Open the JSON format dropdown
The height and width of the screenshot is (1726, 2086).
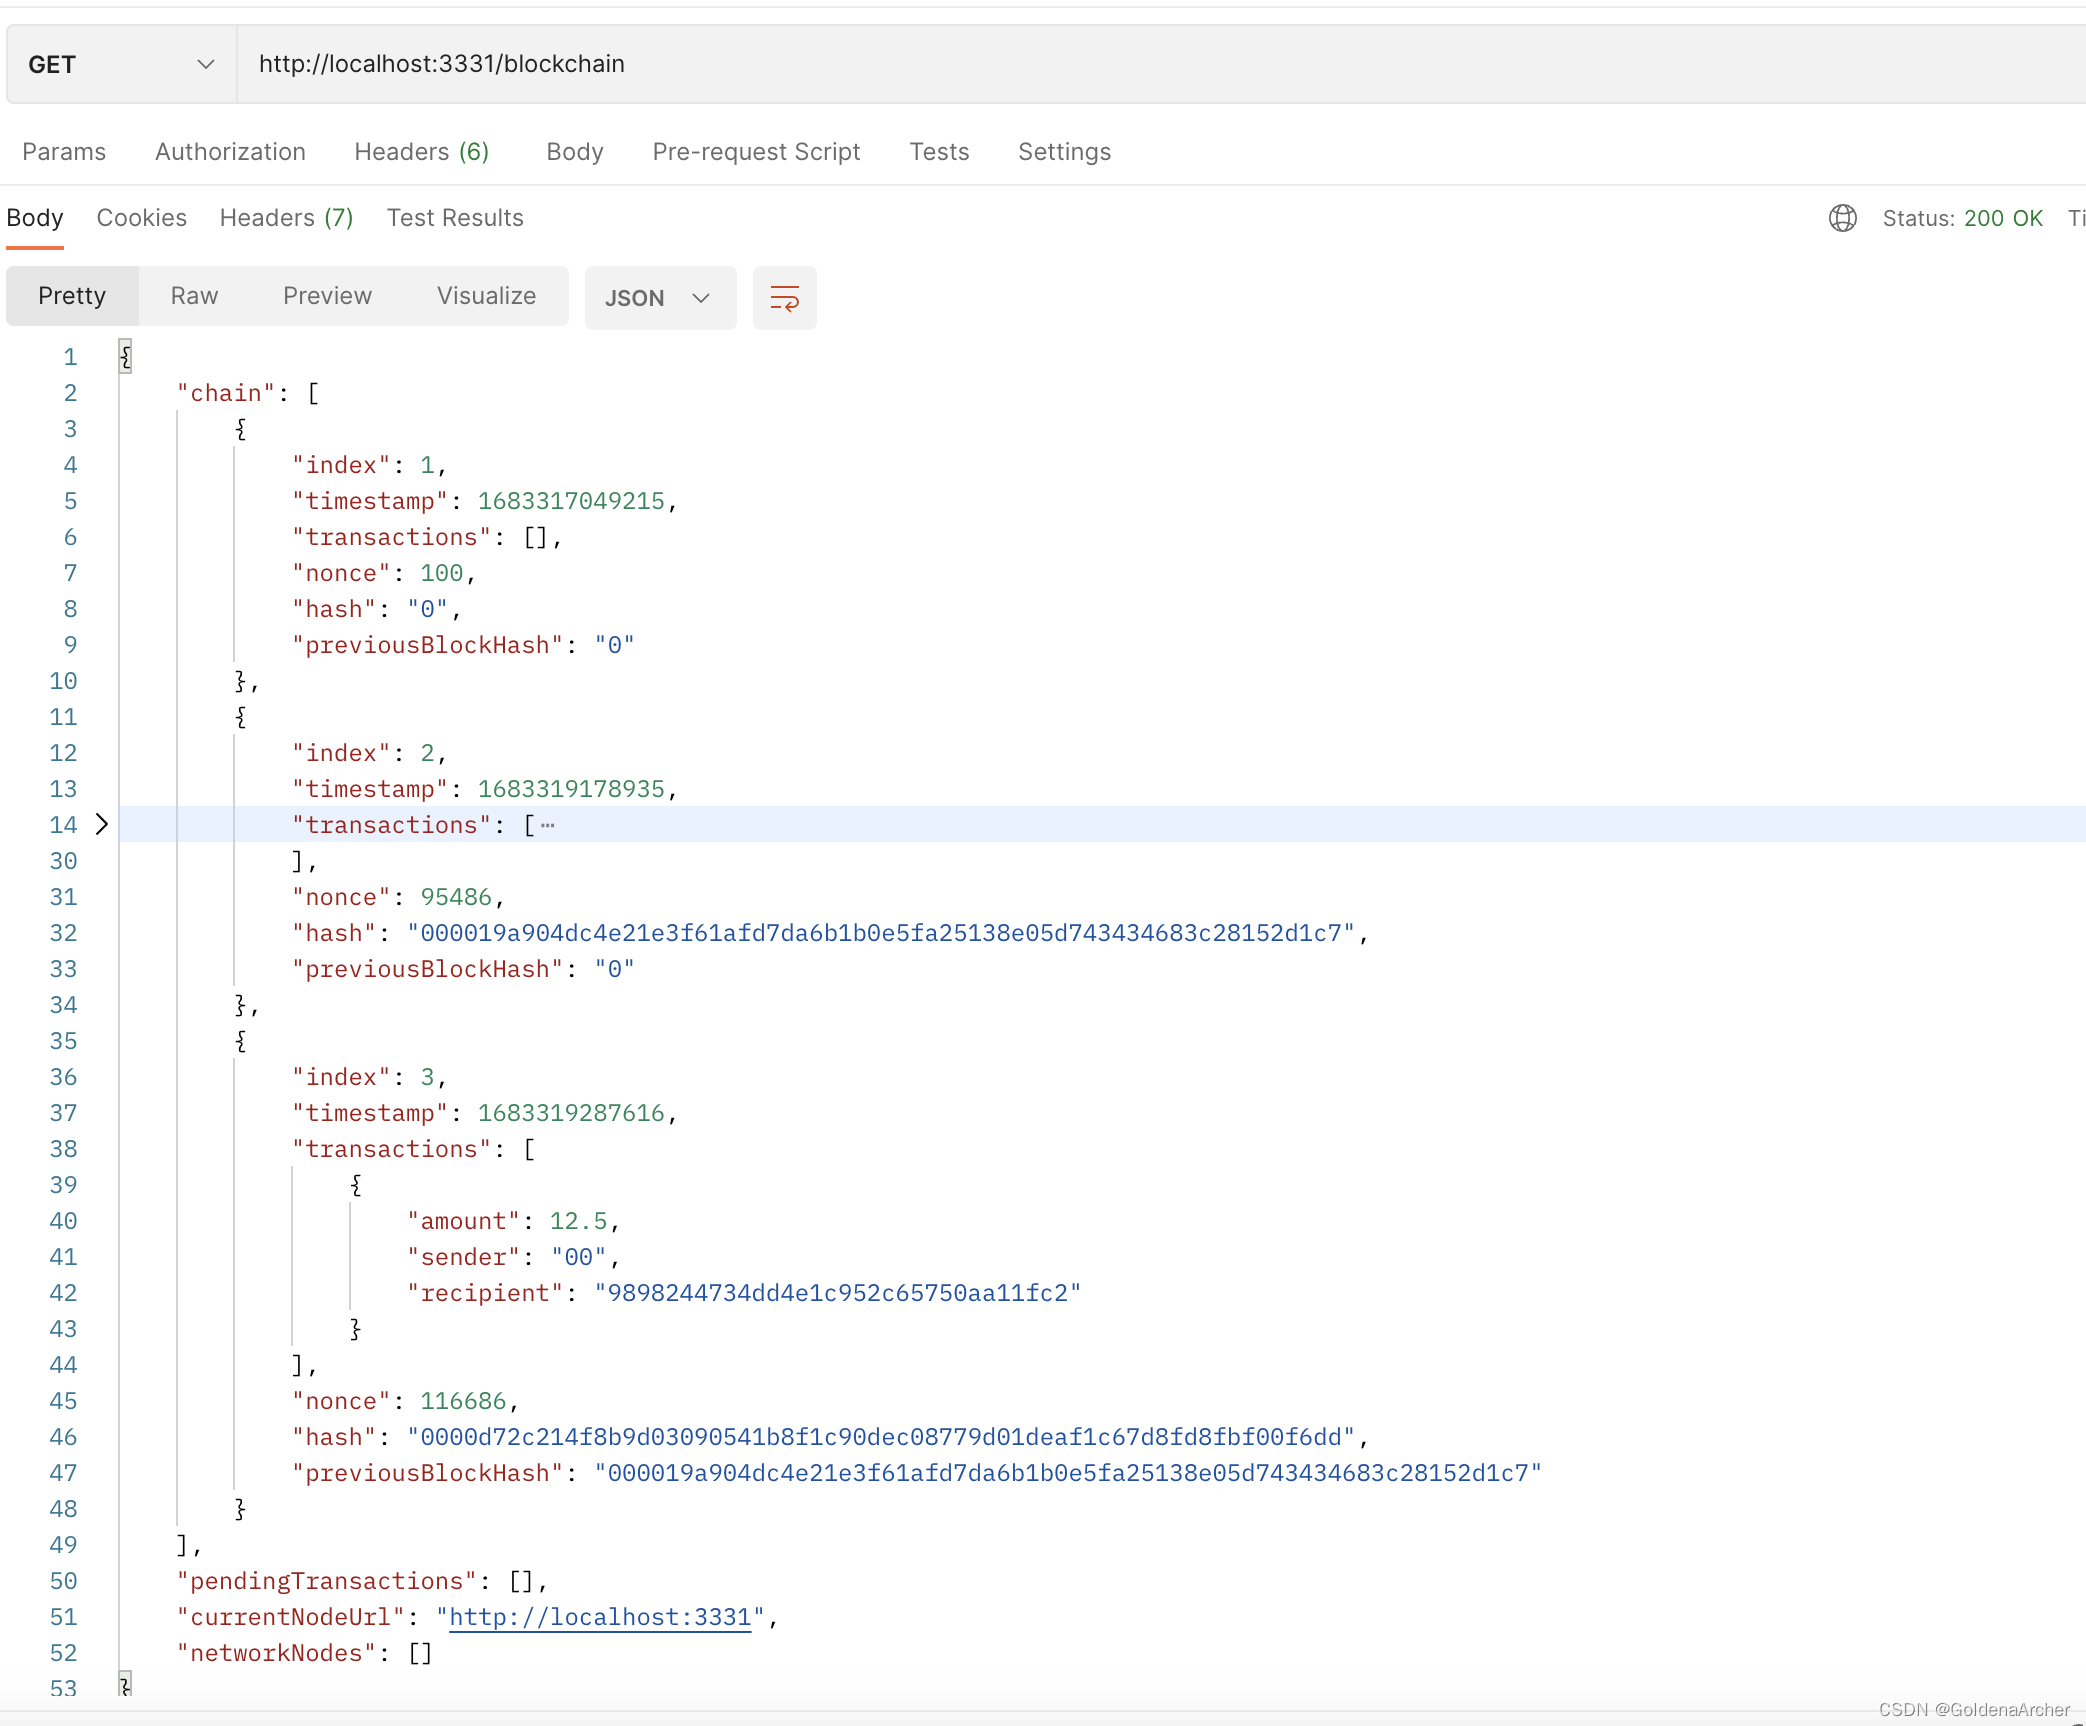pyautogui.click(x=659, y=298)
